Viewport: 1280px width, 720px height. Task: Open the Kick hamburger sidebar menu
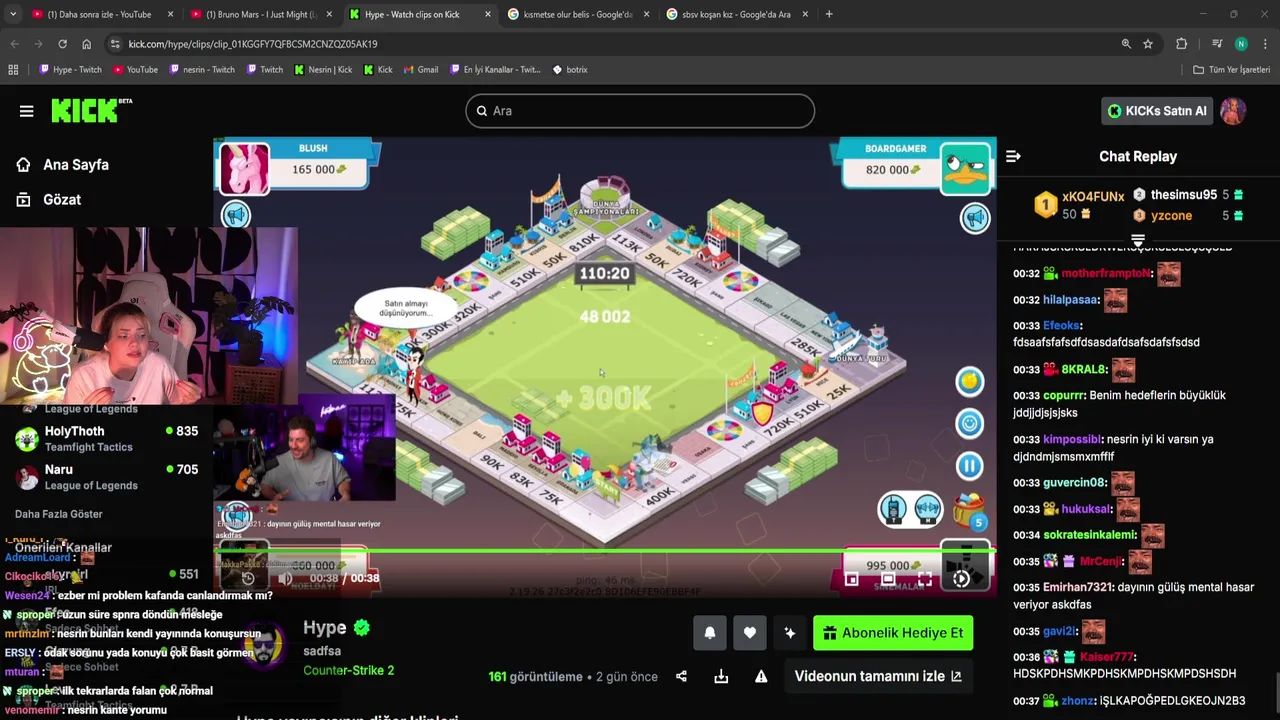[x=26, y=111]
